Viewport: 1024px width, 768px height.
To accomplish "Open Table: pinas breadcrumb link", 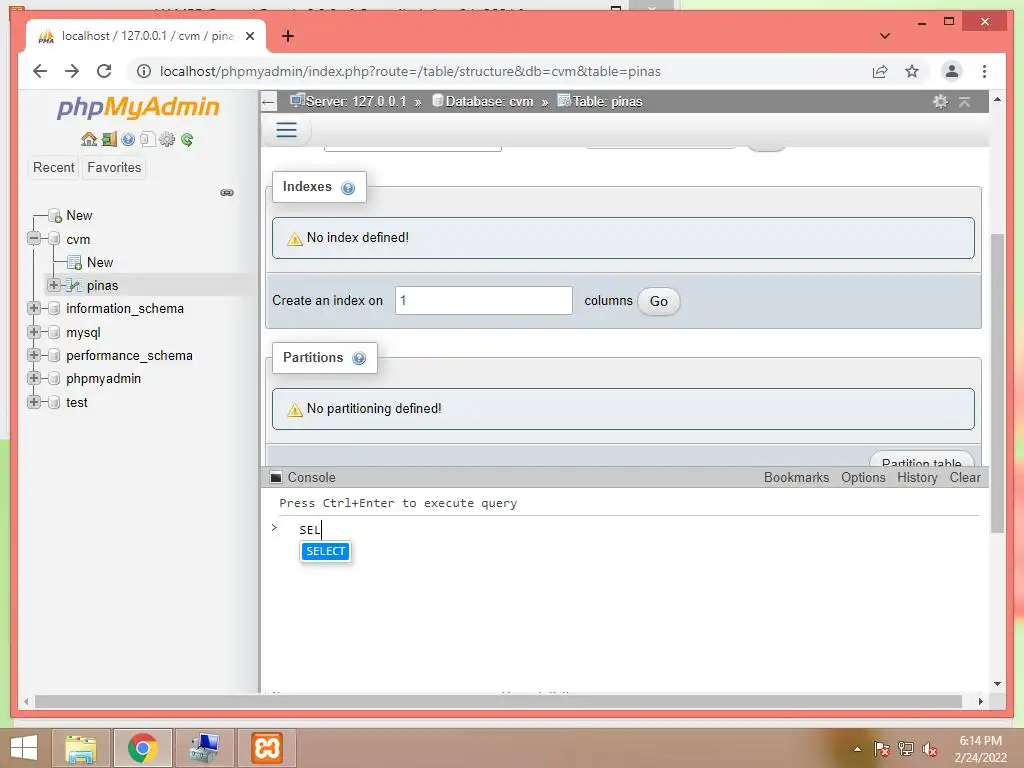I will [607, 102].
